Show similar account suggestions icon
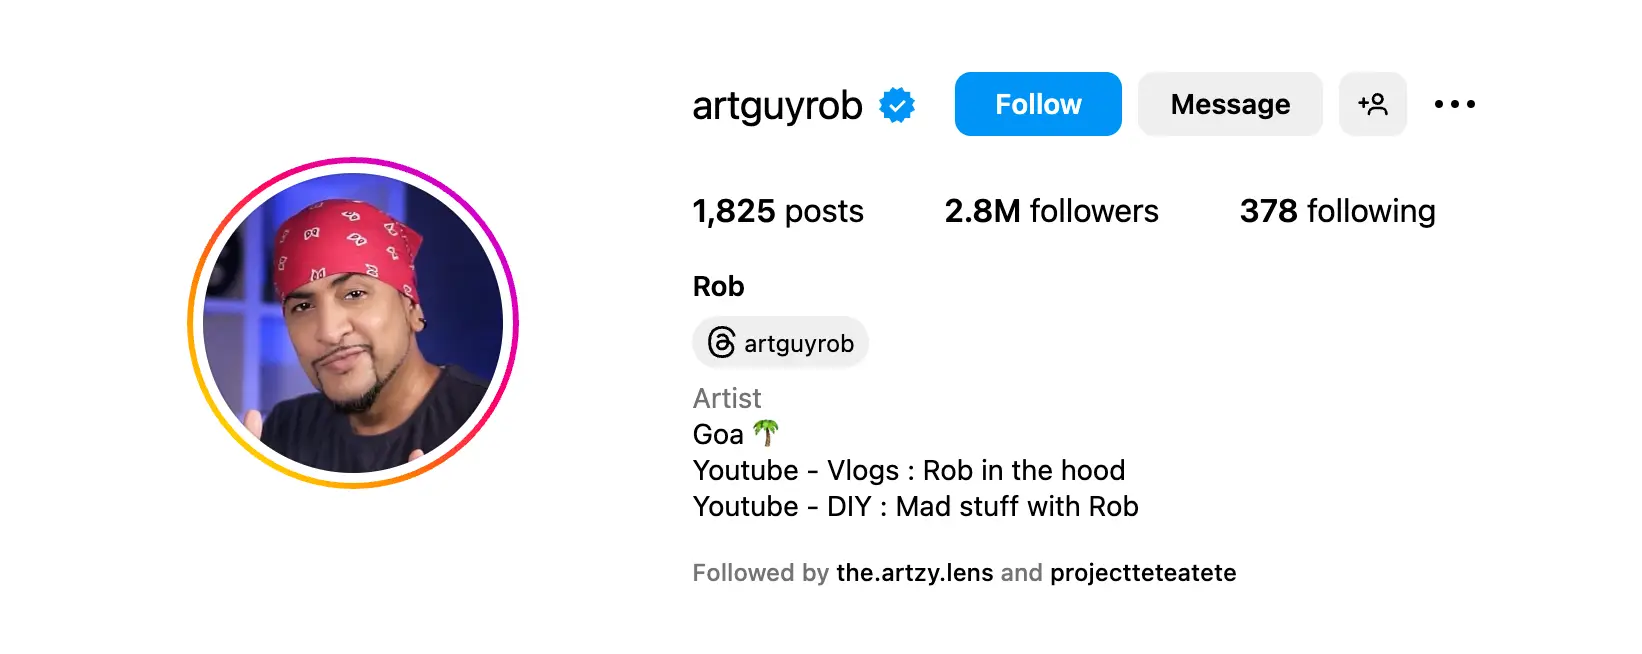Image resolution: width=1642 pixels, height=654 pixels. [x=1372, y=104]
